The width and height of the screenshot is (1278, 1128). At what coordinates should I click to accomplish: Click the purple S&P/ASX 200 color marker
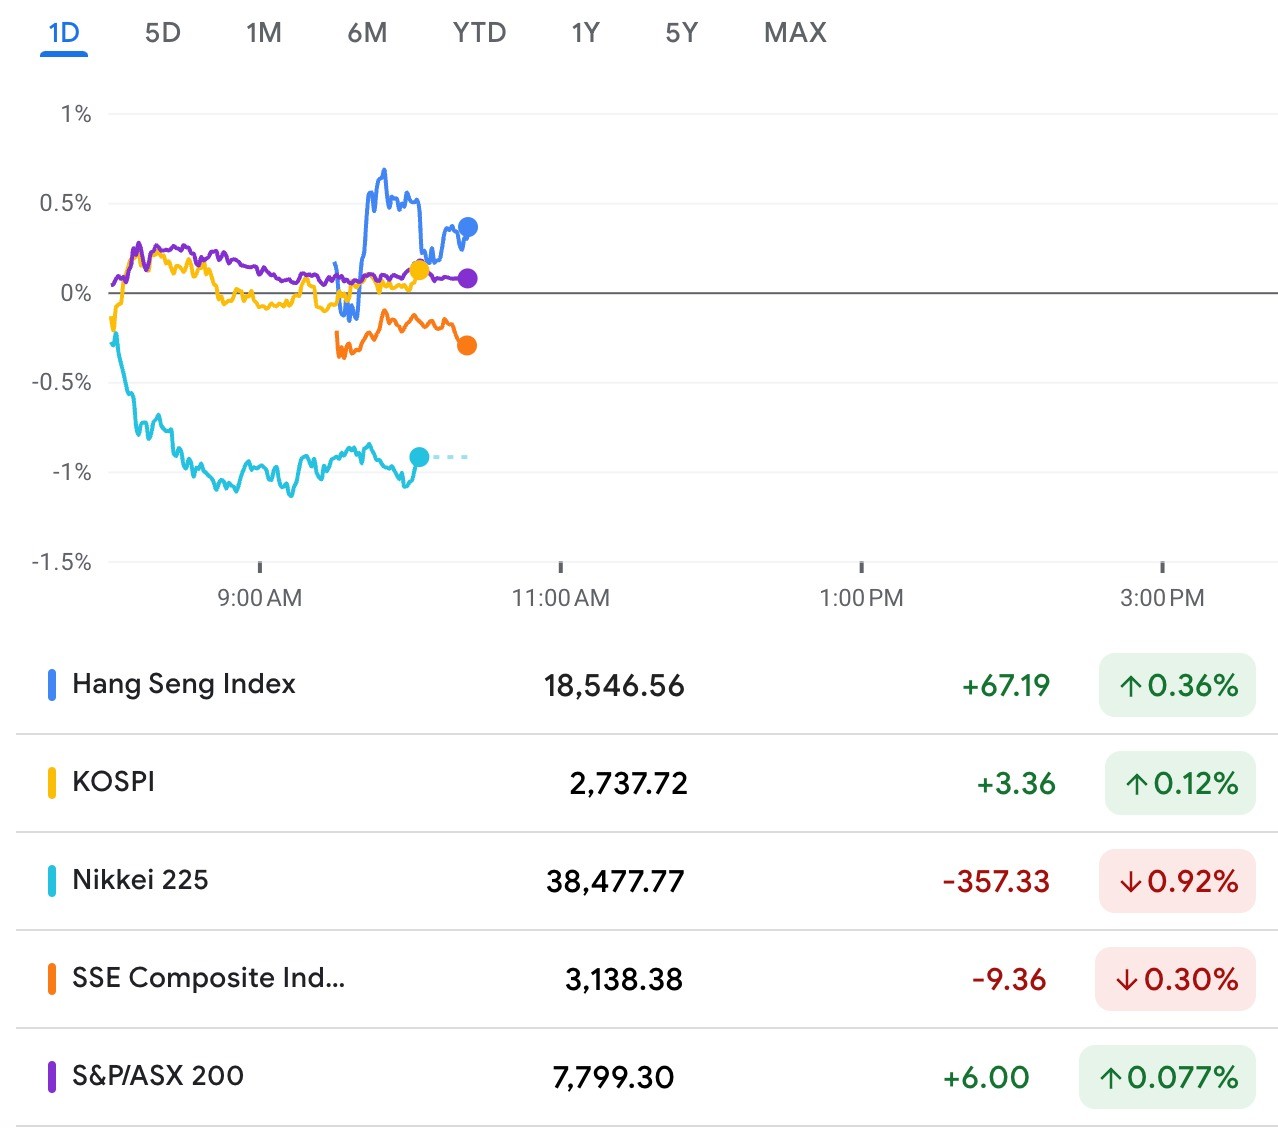(52, 1077)
